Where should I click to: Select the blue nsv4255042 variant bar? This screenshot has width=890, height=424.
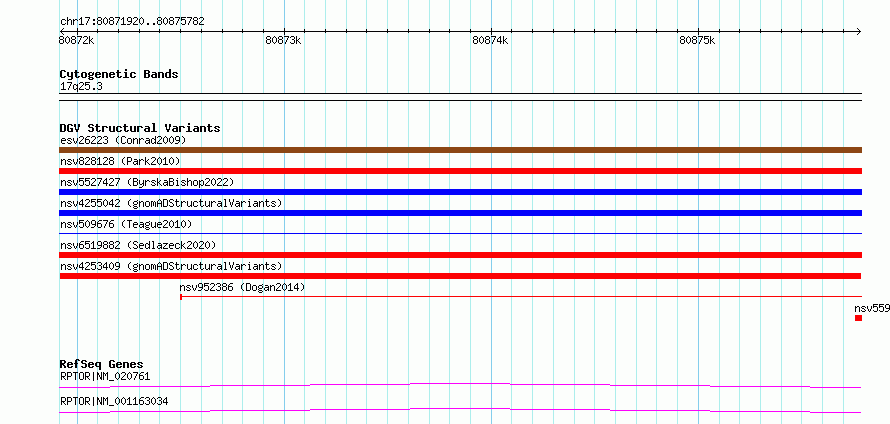tap(460, 213)
